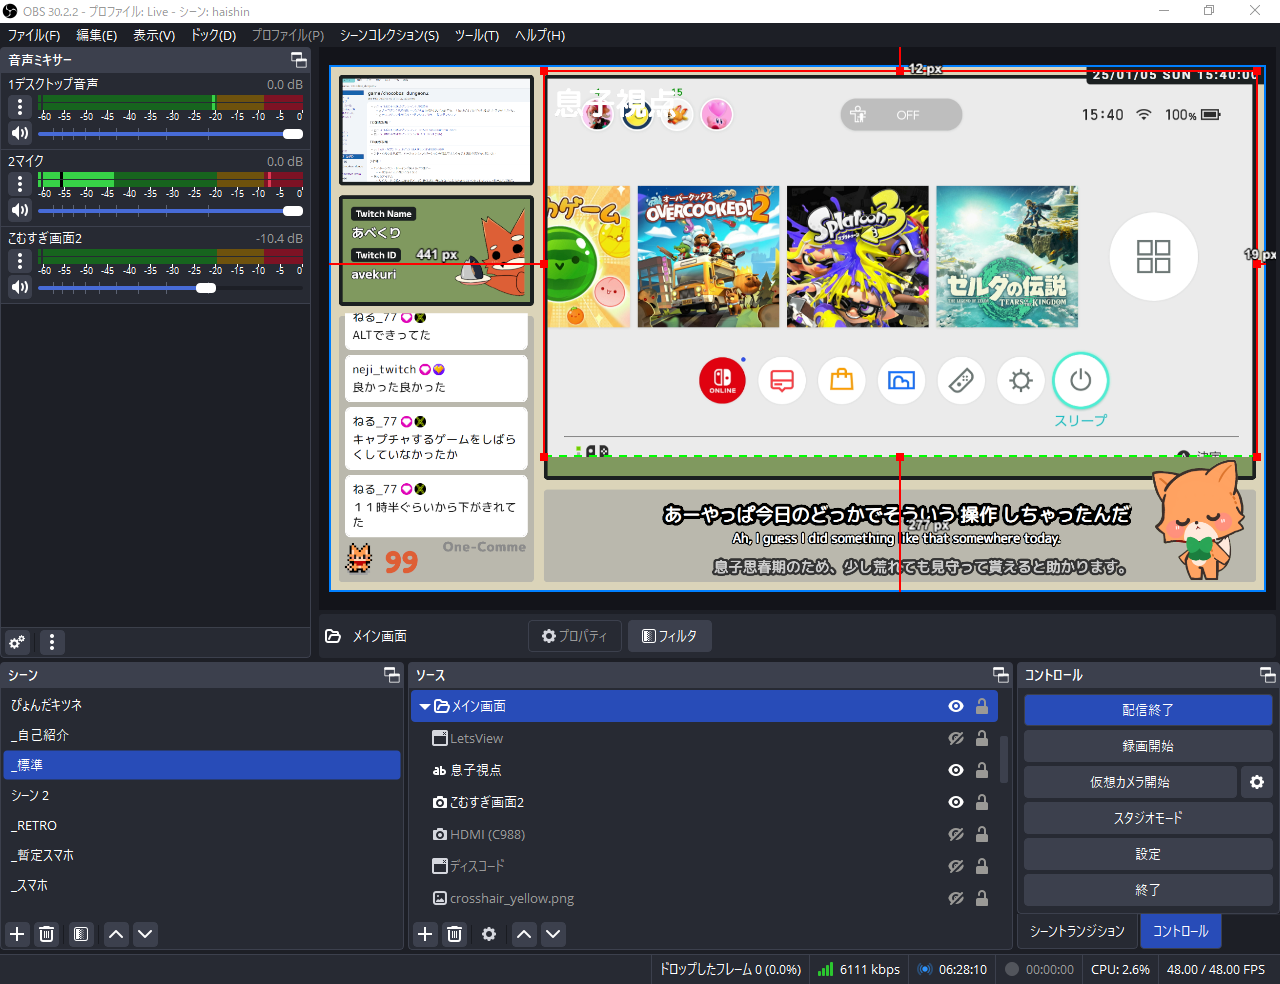Hide the 息子視点 text source
Image resolution: width=1280 pixels, height=984 pixels.
pos(955,770)
